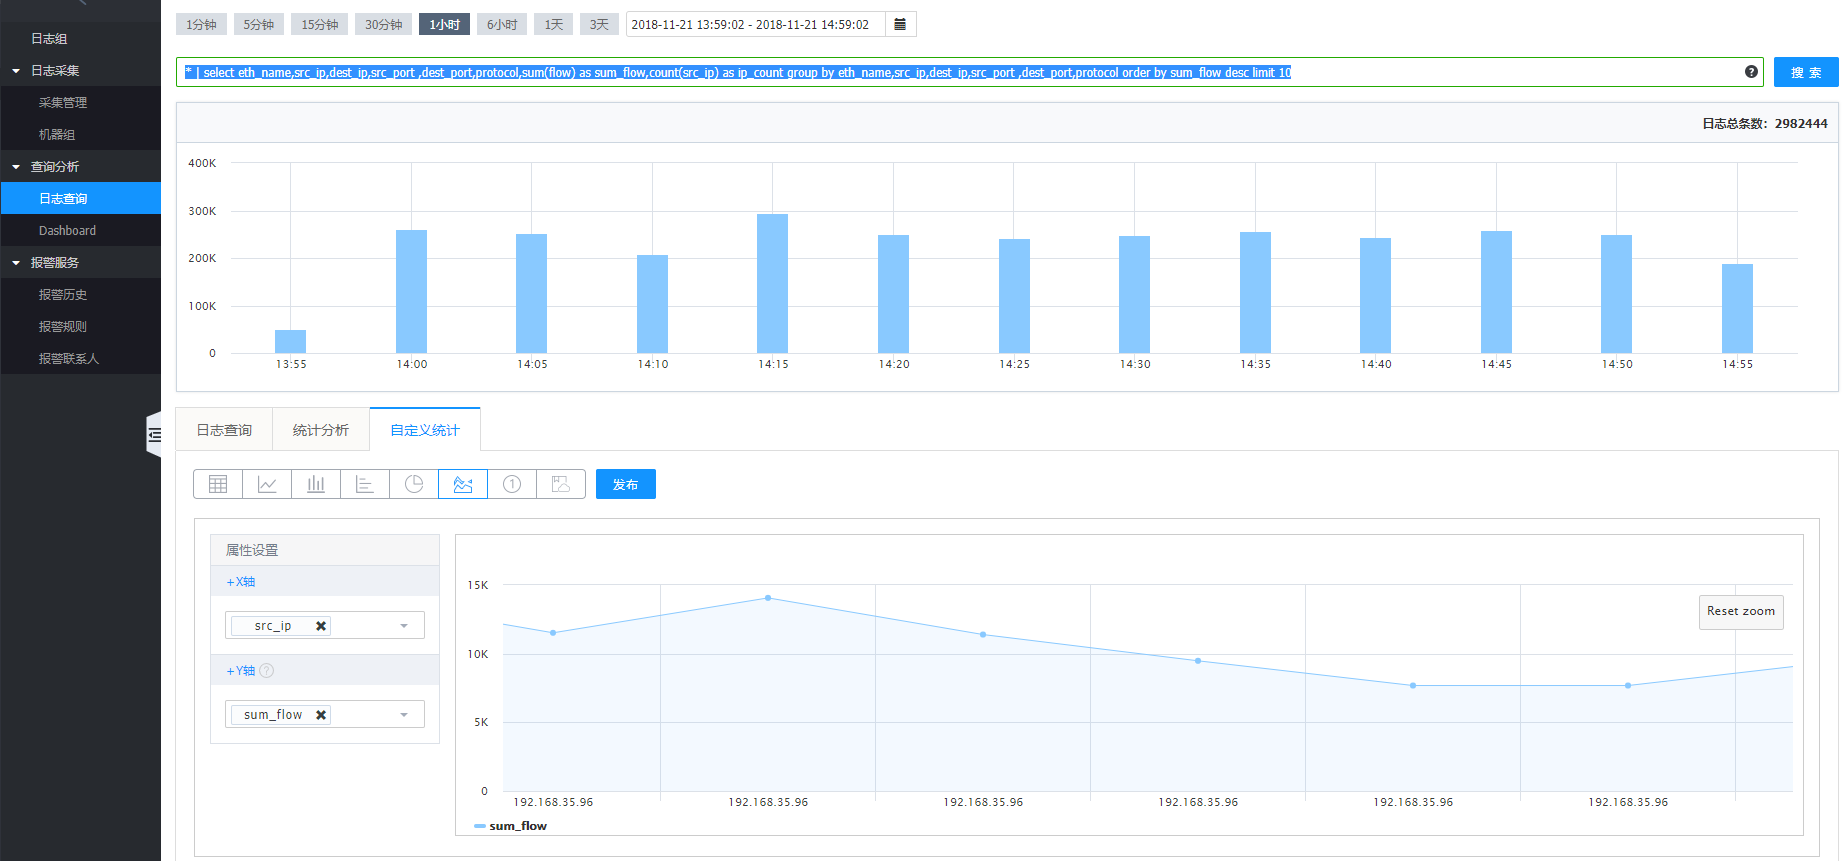
Task: Click the 搜索 search button
Action: pos(1806,72)
